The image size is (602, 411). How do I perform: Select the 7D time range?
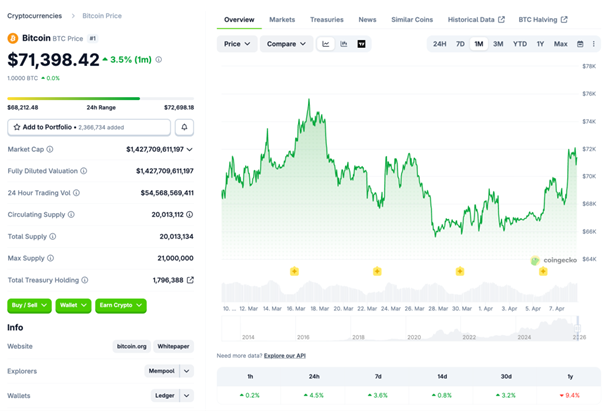coord(460,44)
